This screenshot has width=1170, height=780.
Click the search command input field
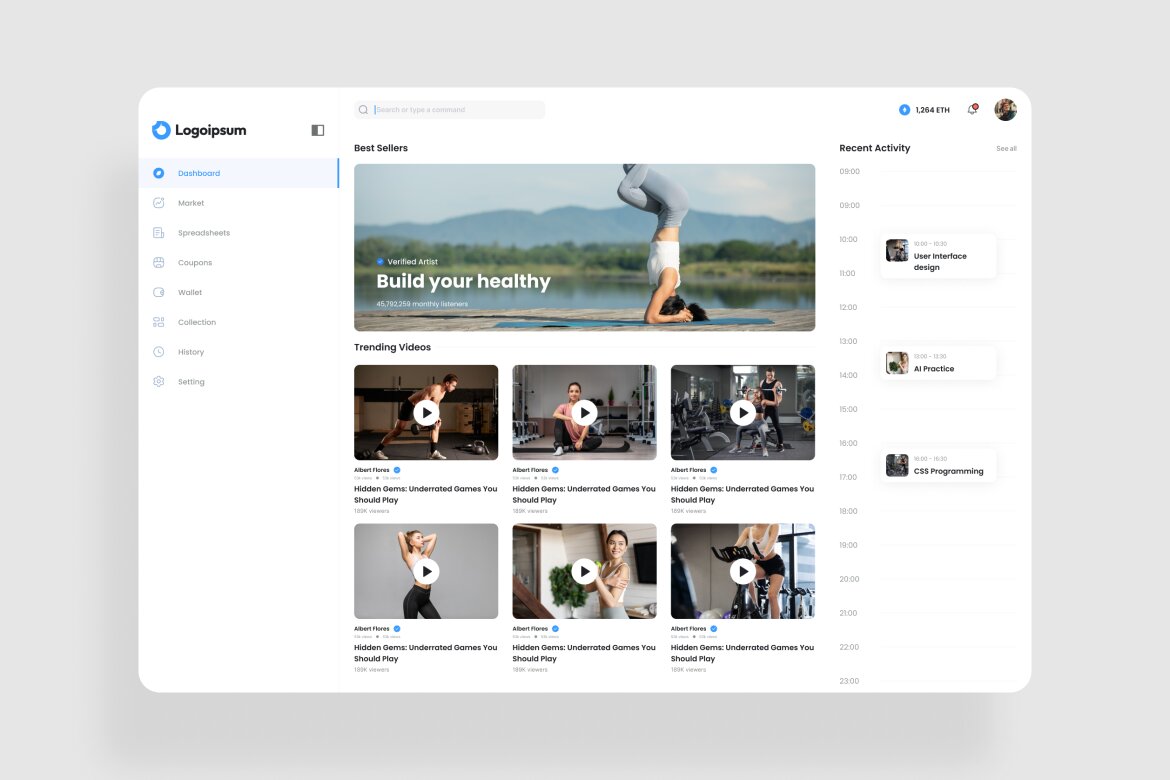click(x=450, y=109)
